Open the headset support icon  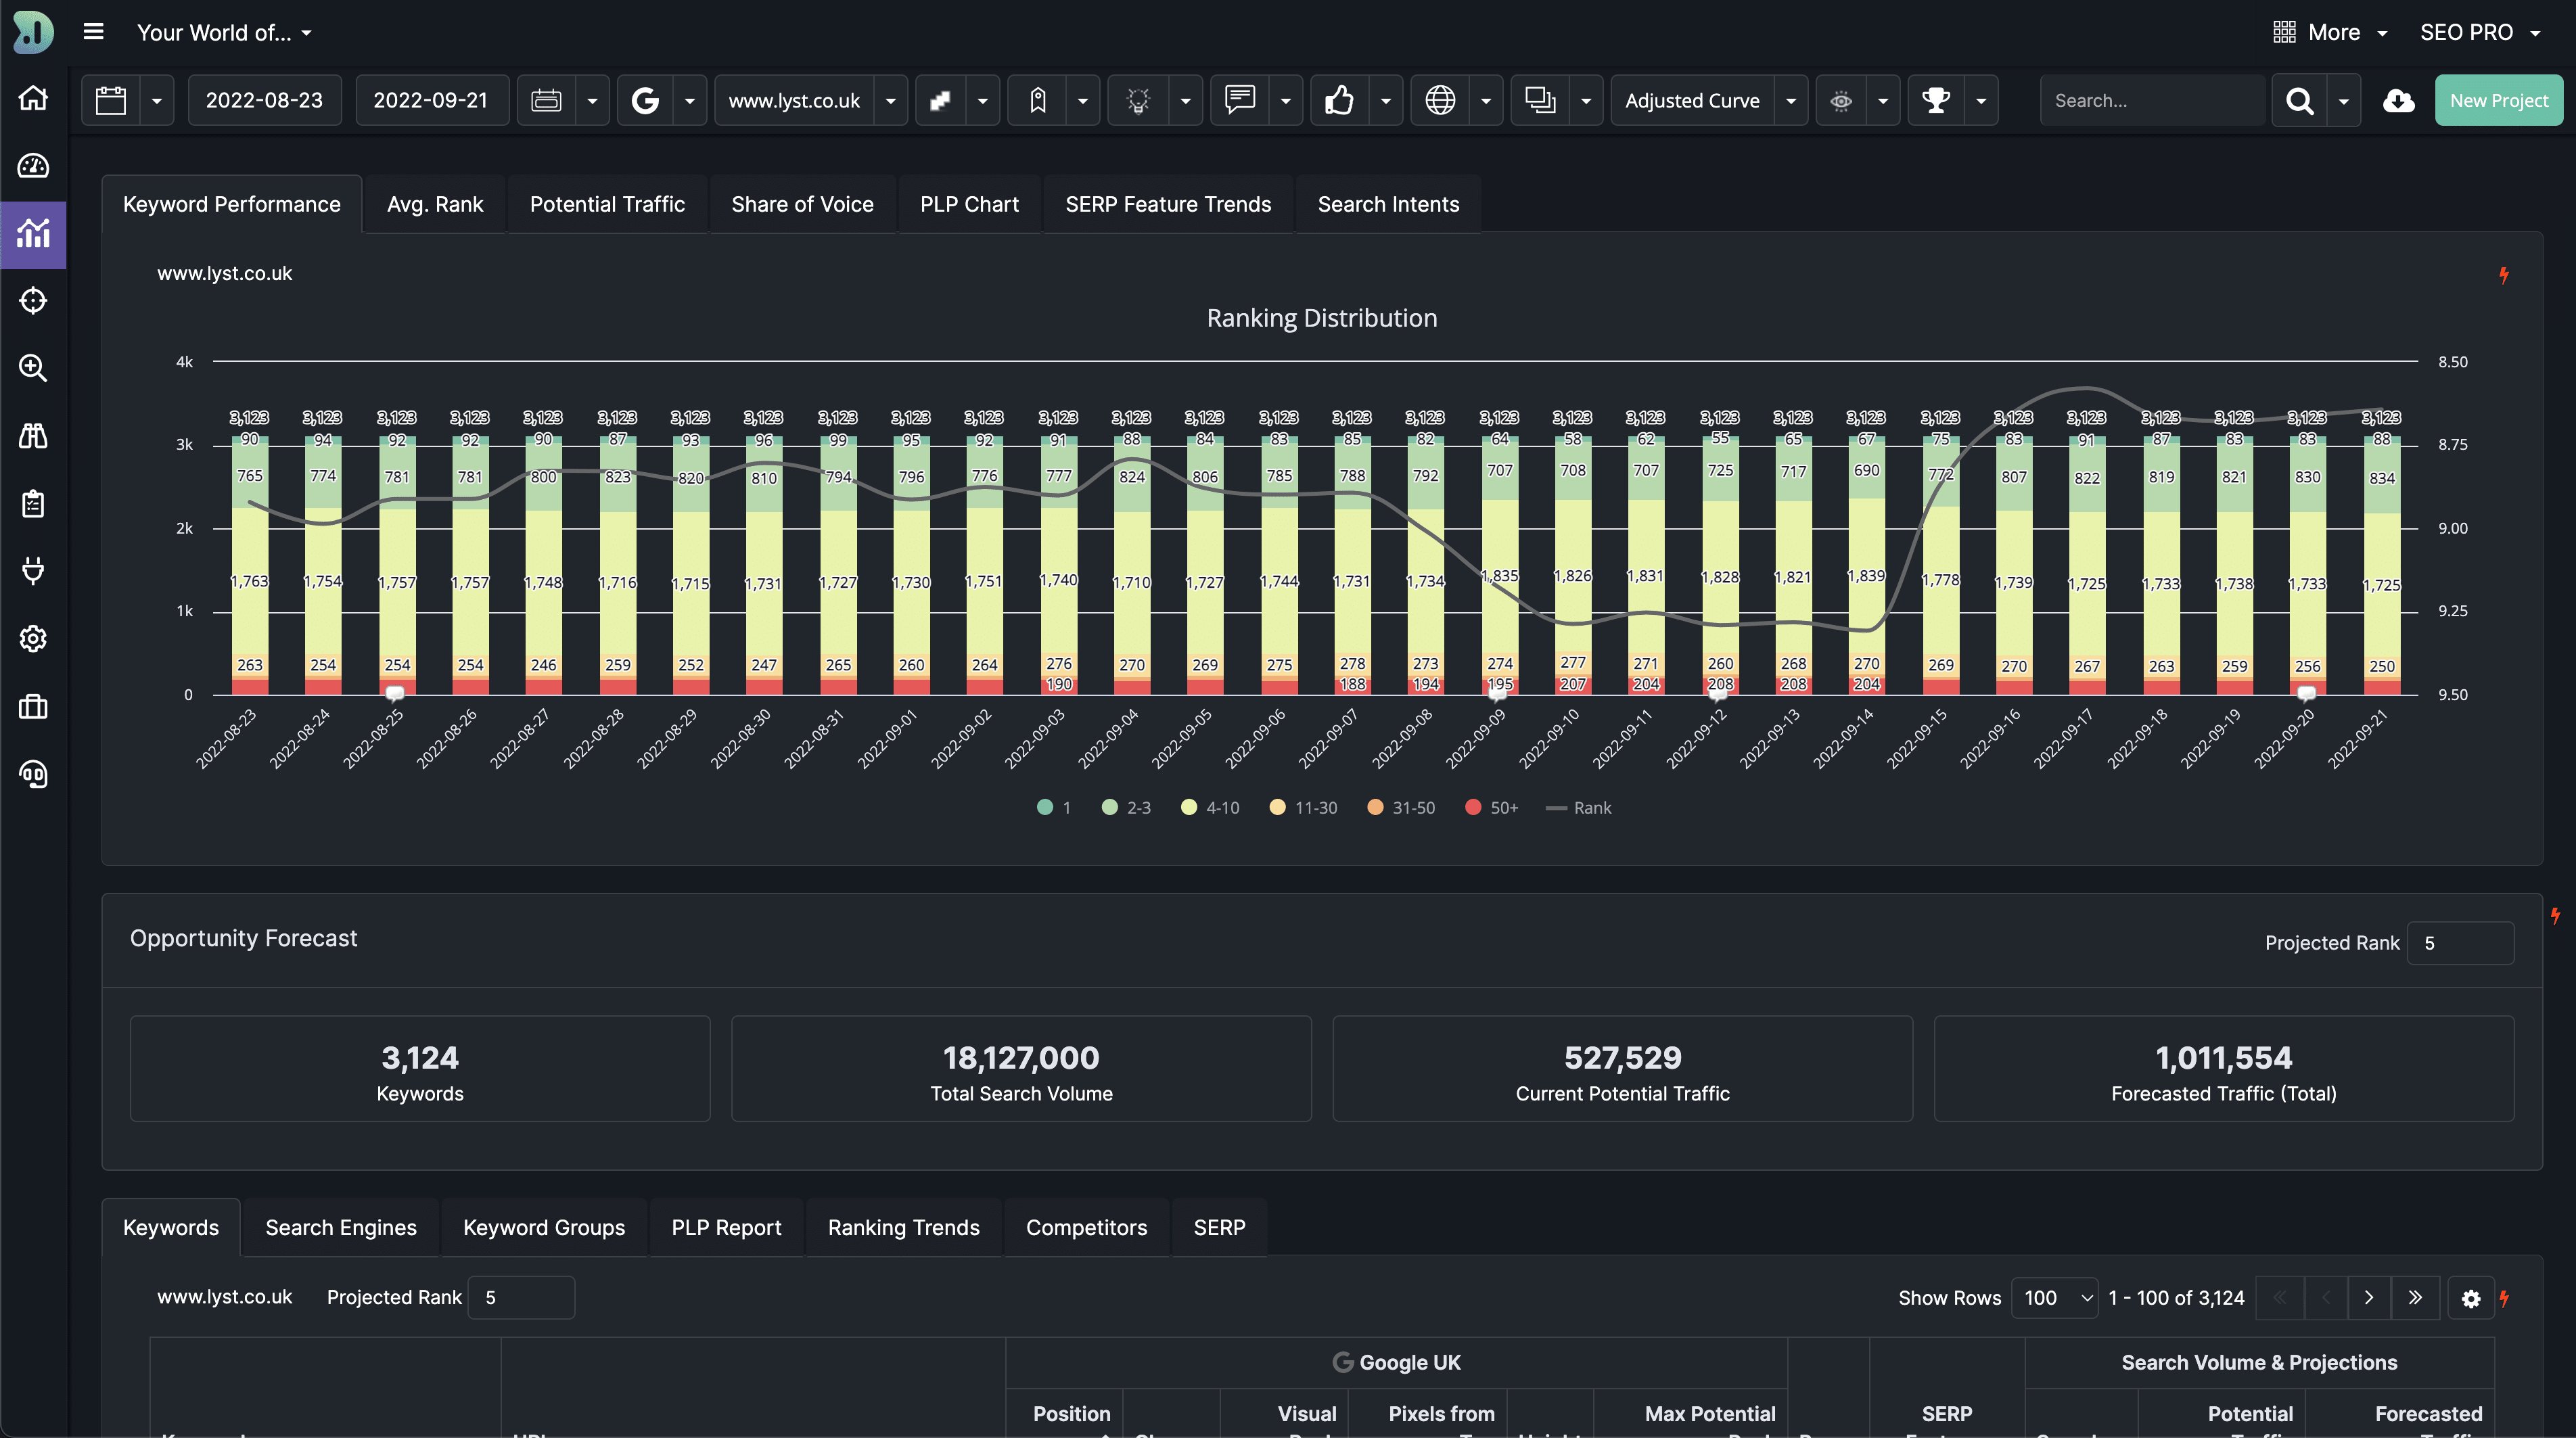pos(33,773)
